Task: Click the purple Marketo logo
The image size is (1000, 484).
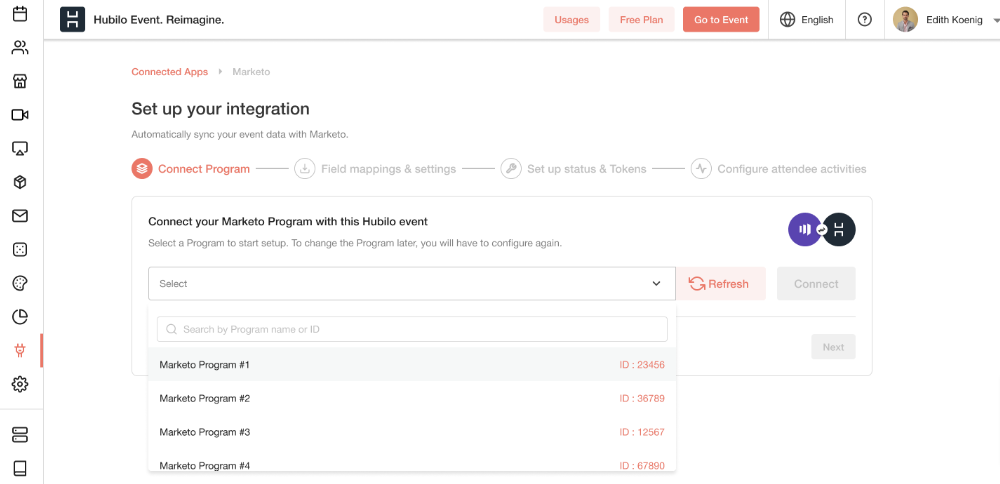Action: pos(805,230)
